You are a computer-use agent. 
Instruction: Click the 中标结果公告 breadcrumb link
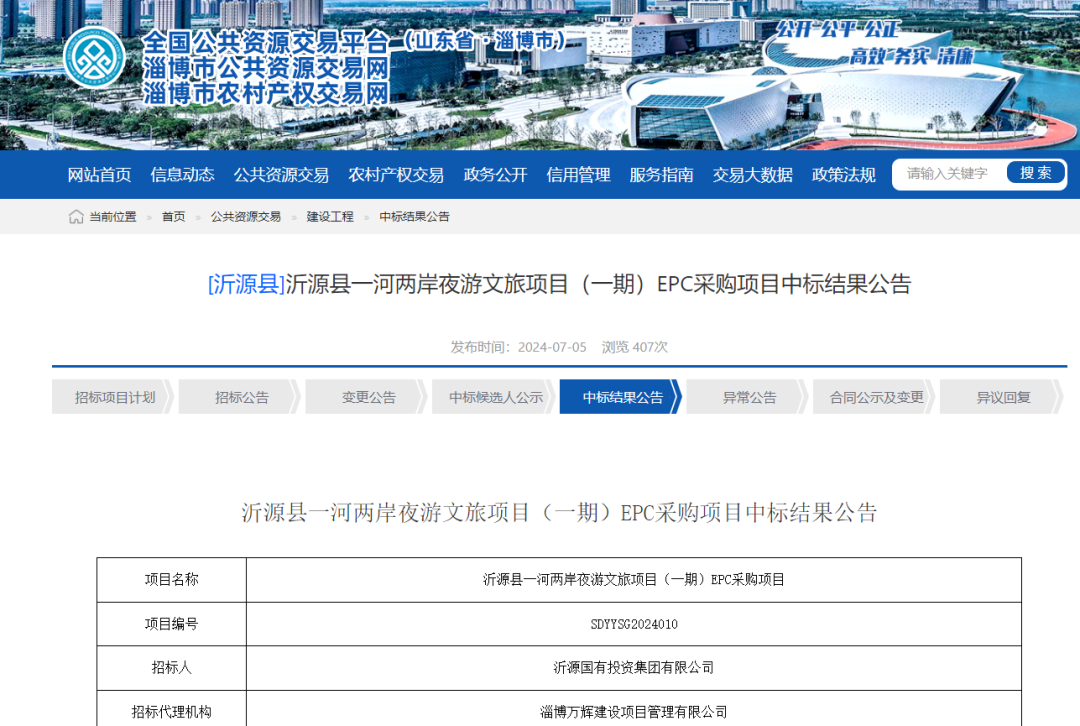point(415,216)
